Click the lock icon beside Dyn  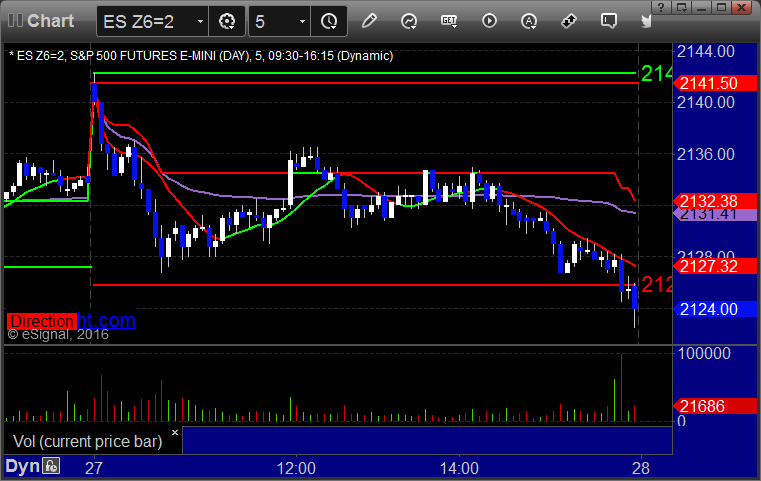(51, 466)
